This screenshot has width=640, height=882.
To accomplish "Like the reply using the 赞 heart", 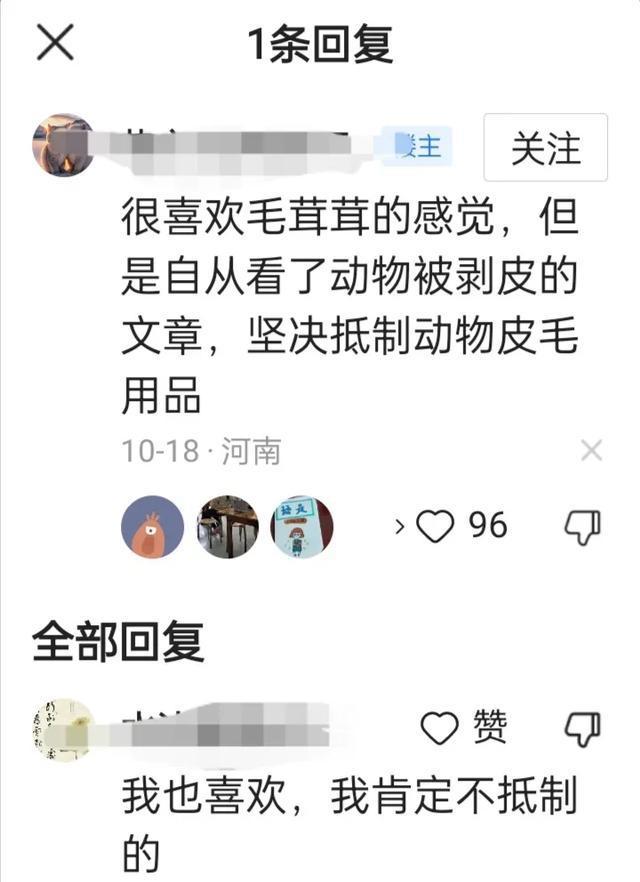I will 439,728.
